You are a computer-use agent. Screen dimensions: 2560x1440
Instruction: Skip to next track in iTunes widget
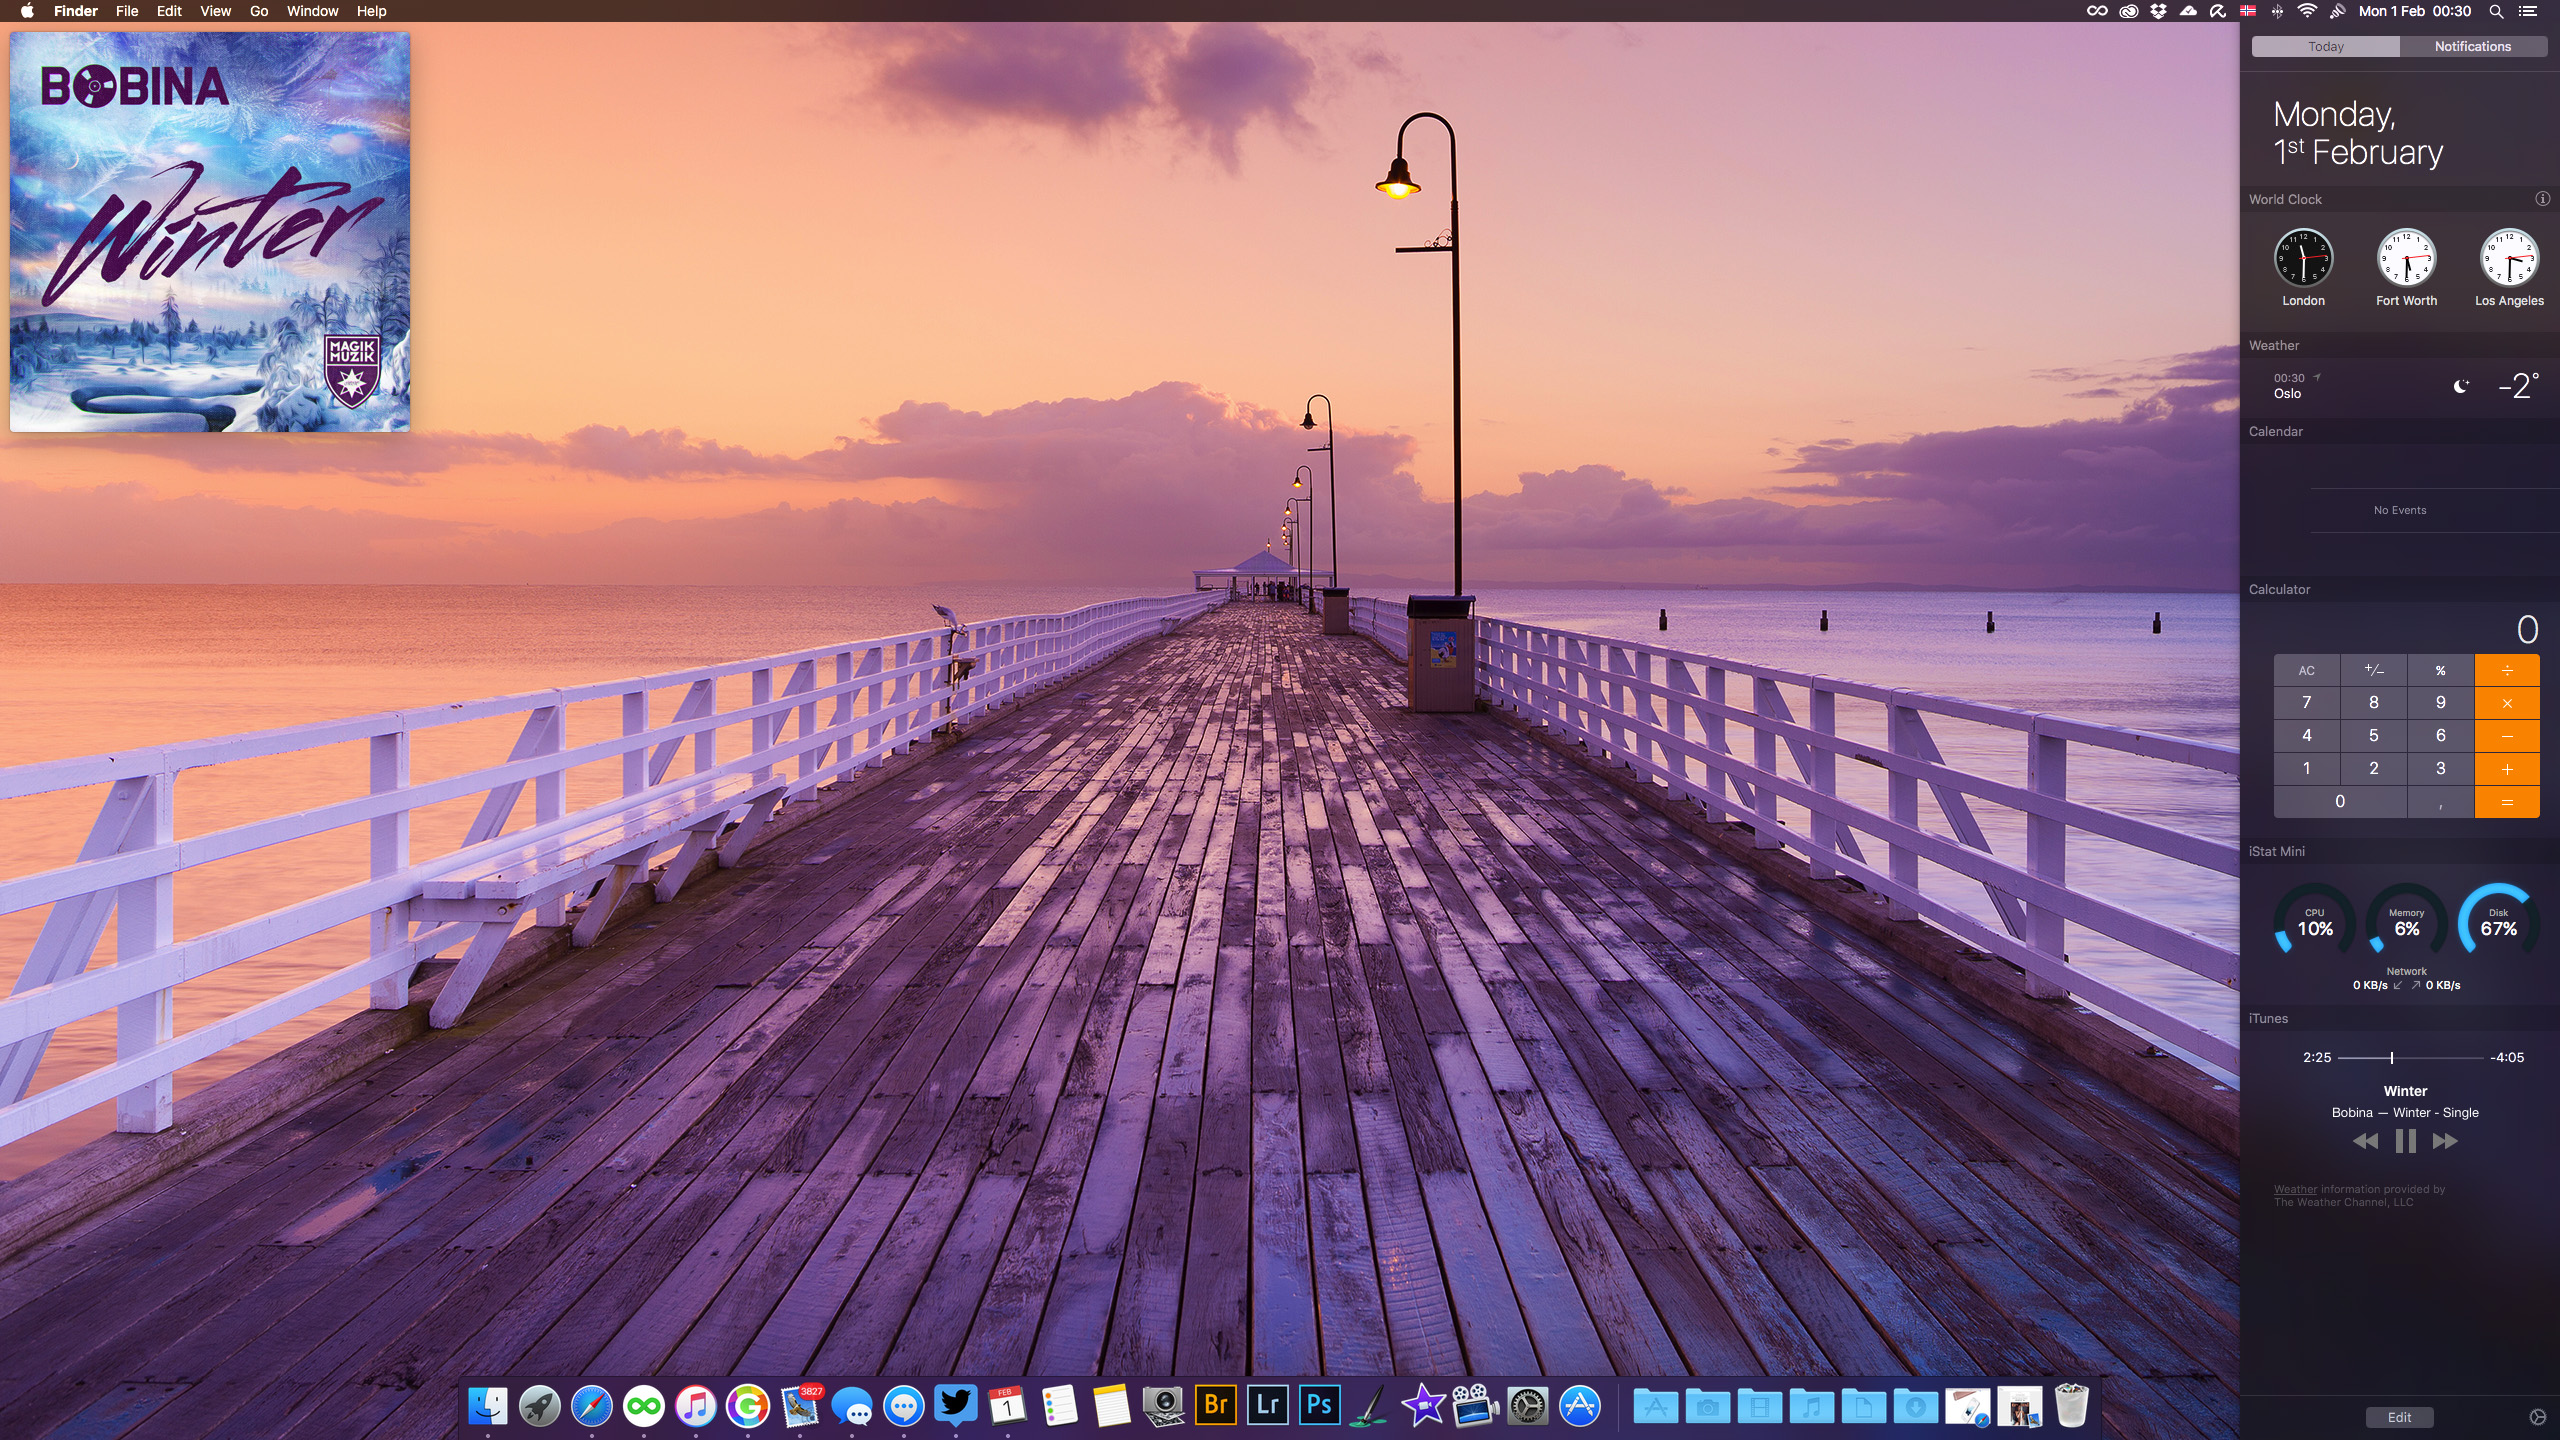click(2445, 1141)
